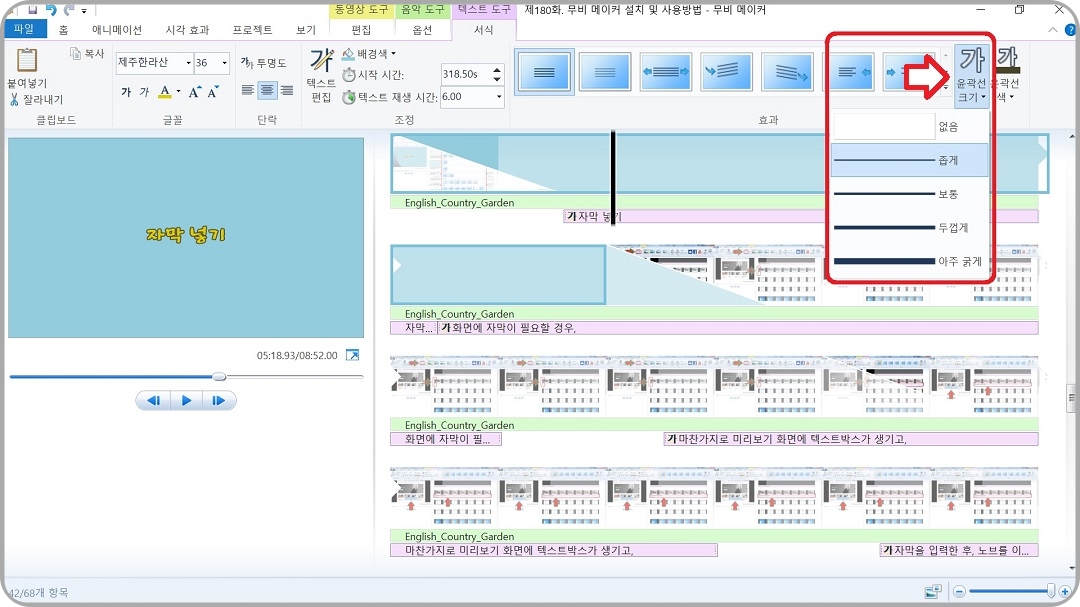Click the Undo arrow in title bar
The height and width of the screenshot is (607, 1080).
[50, 10]
